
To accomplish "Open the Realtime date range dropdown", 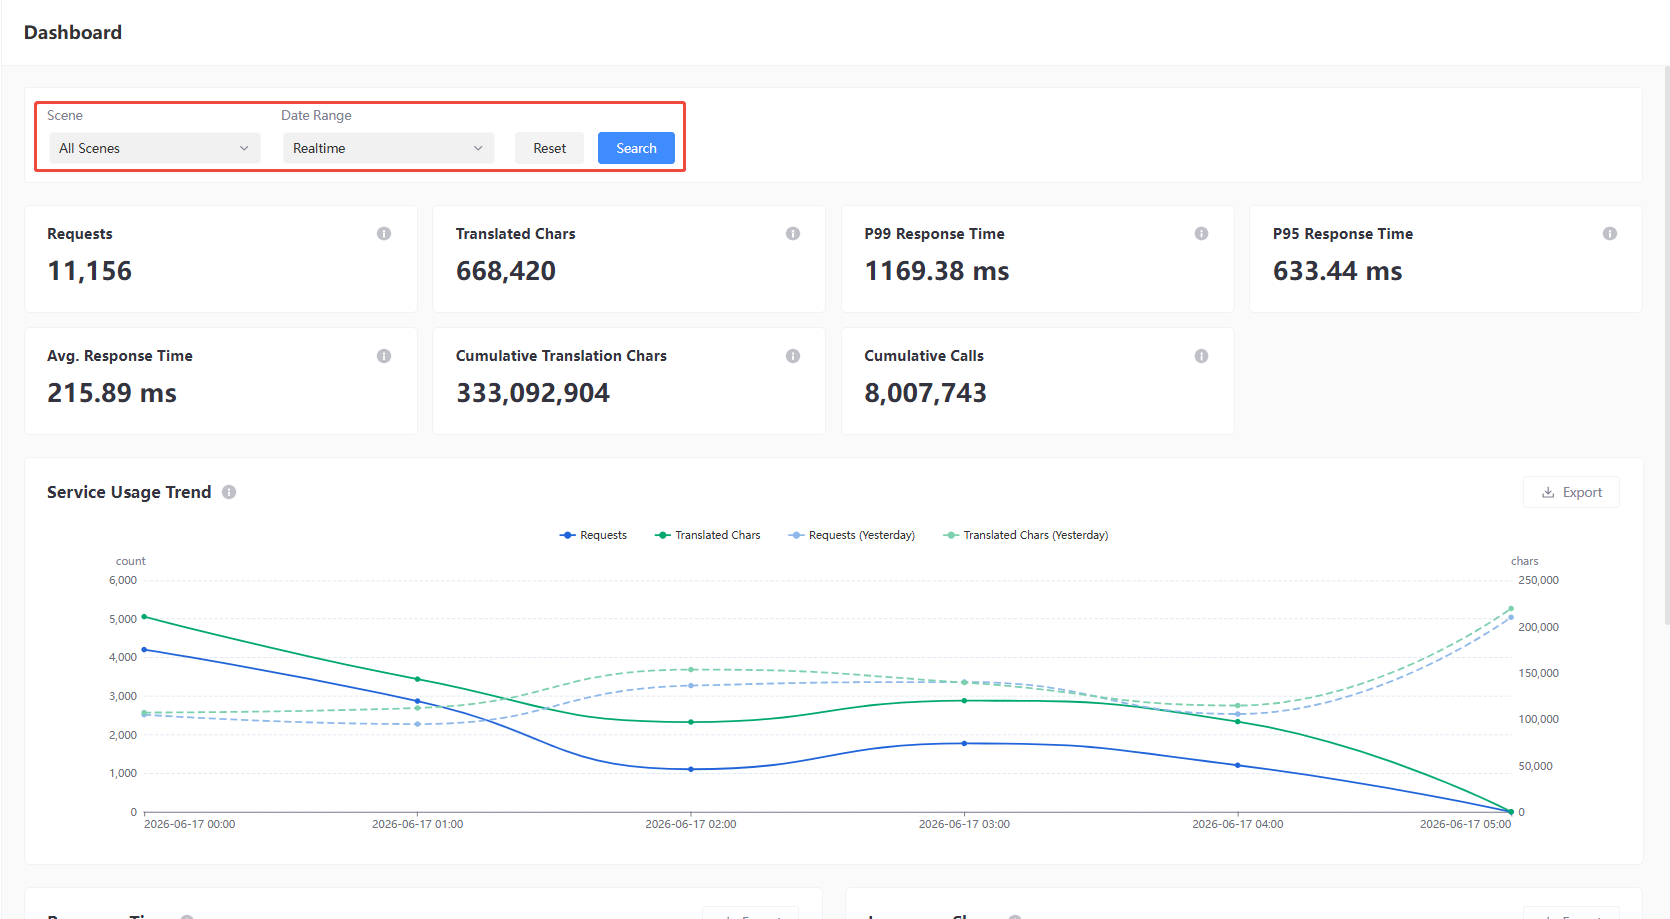I will tap(389, 148).
